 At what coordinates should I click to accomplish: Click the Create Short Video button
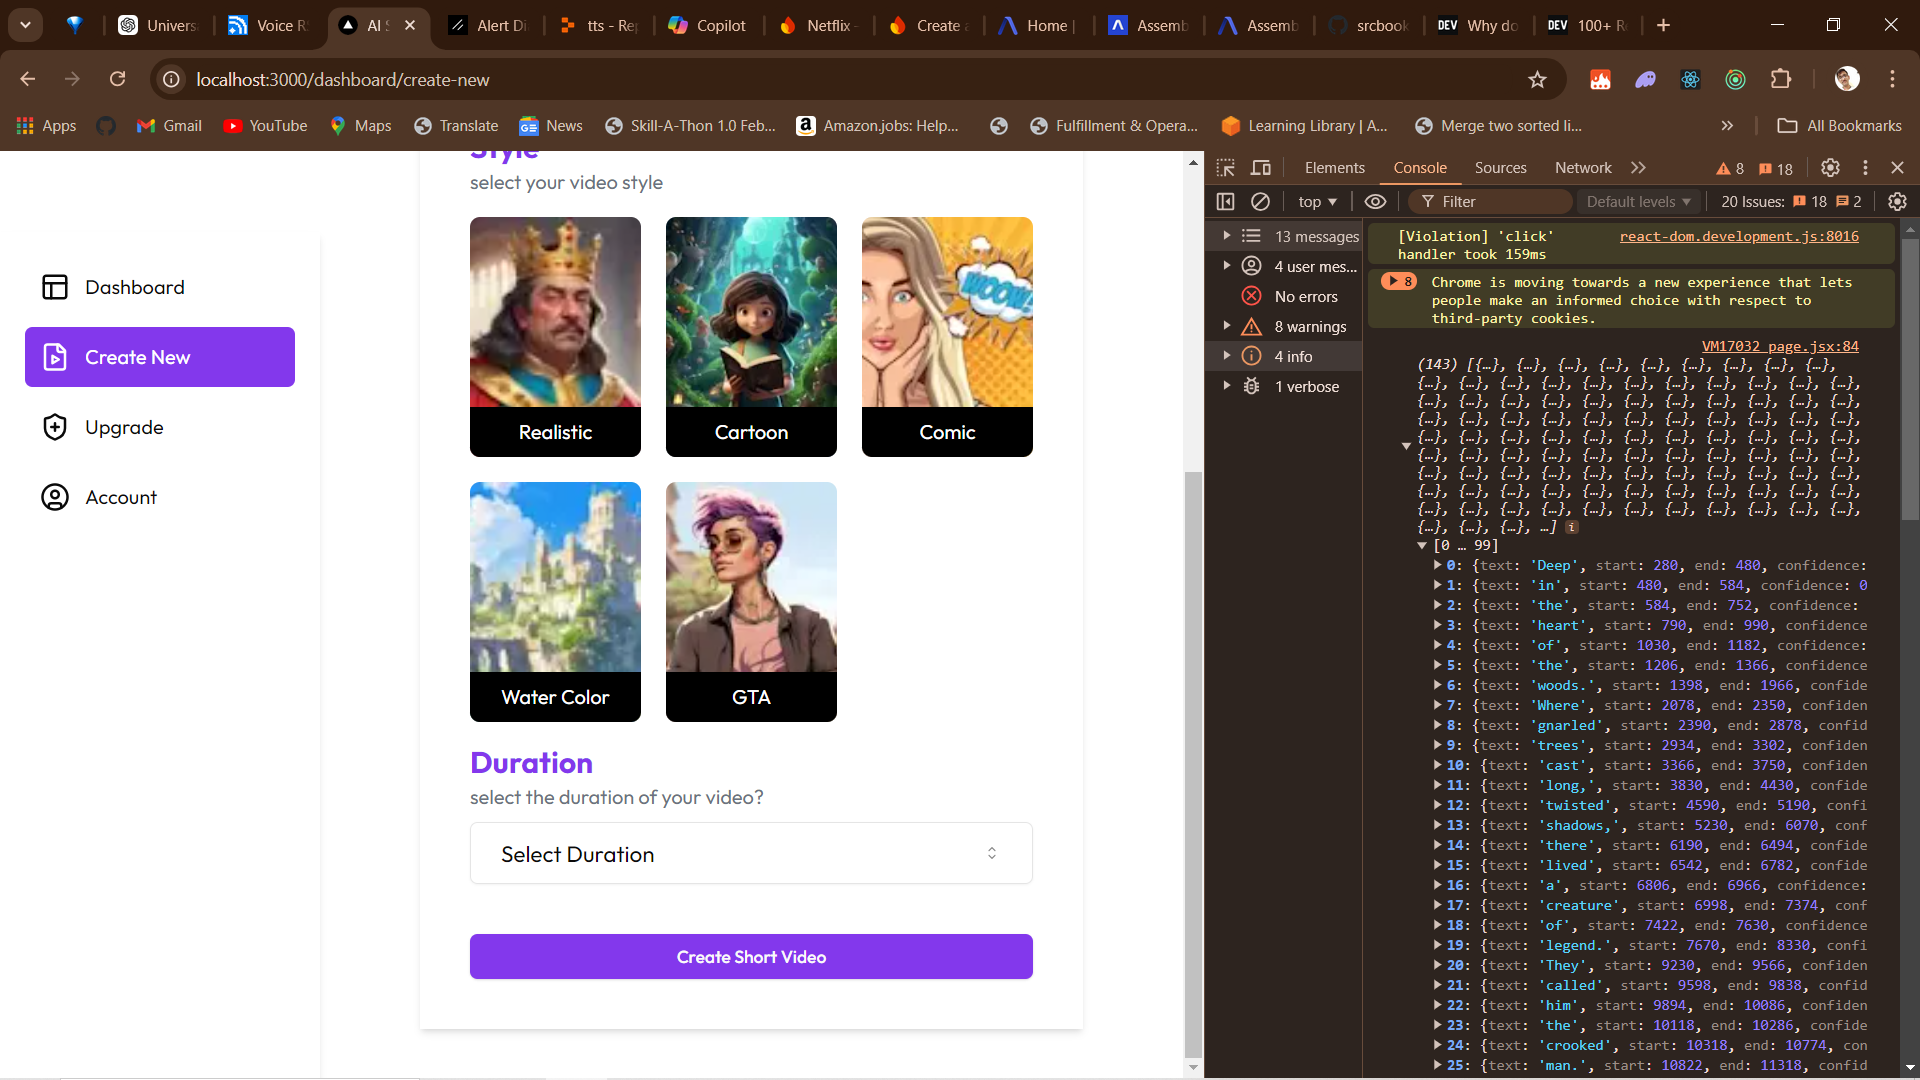point(751,957)
